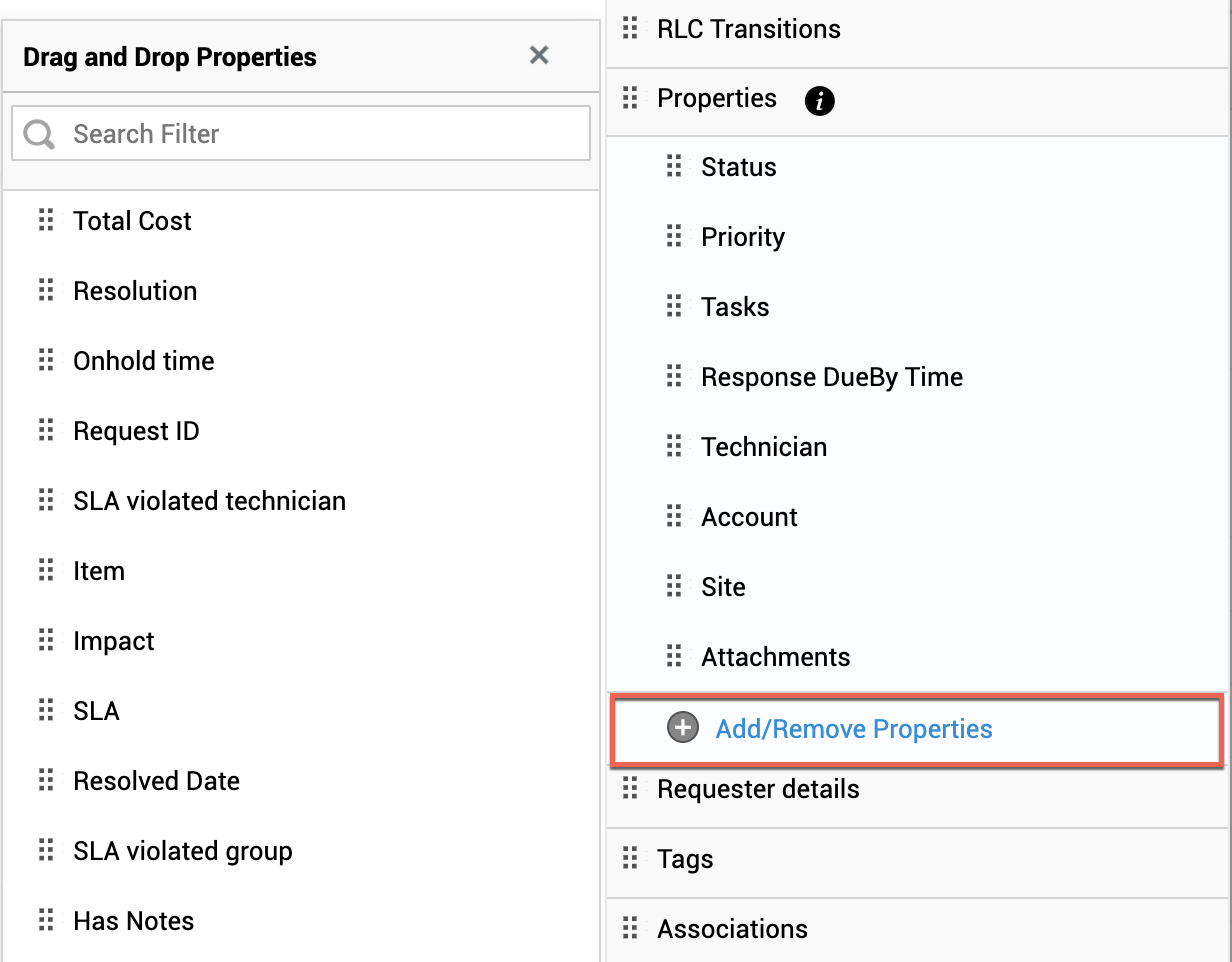
Task: Click the drag handle beside Status
Action: (x=674, y=167)
